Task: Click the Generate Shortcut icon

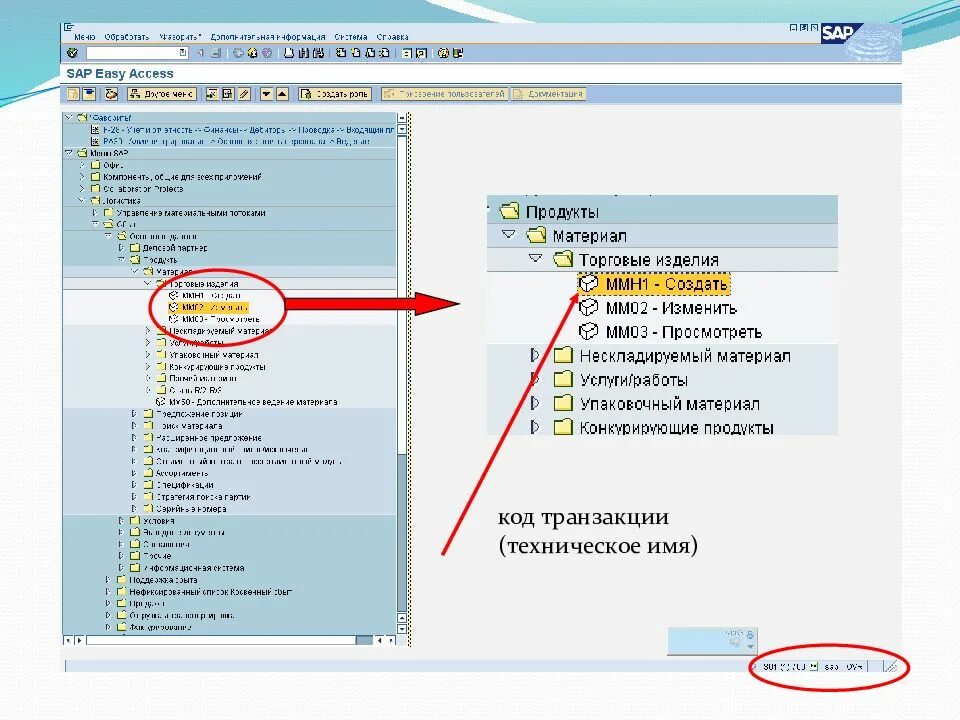Action: [x=421, y=53]
